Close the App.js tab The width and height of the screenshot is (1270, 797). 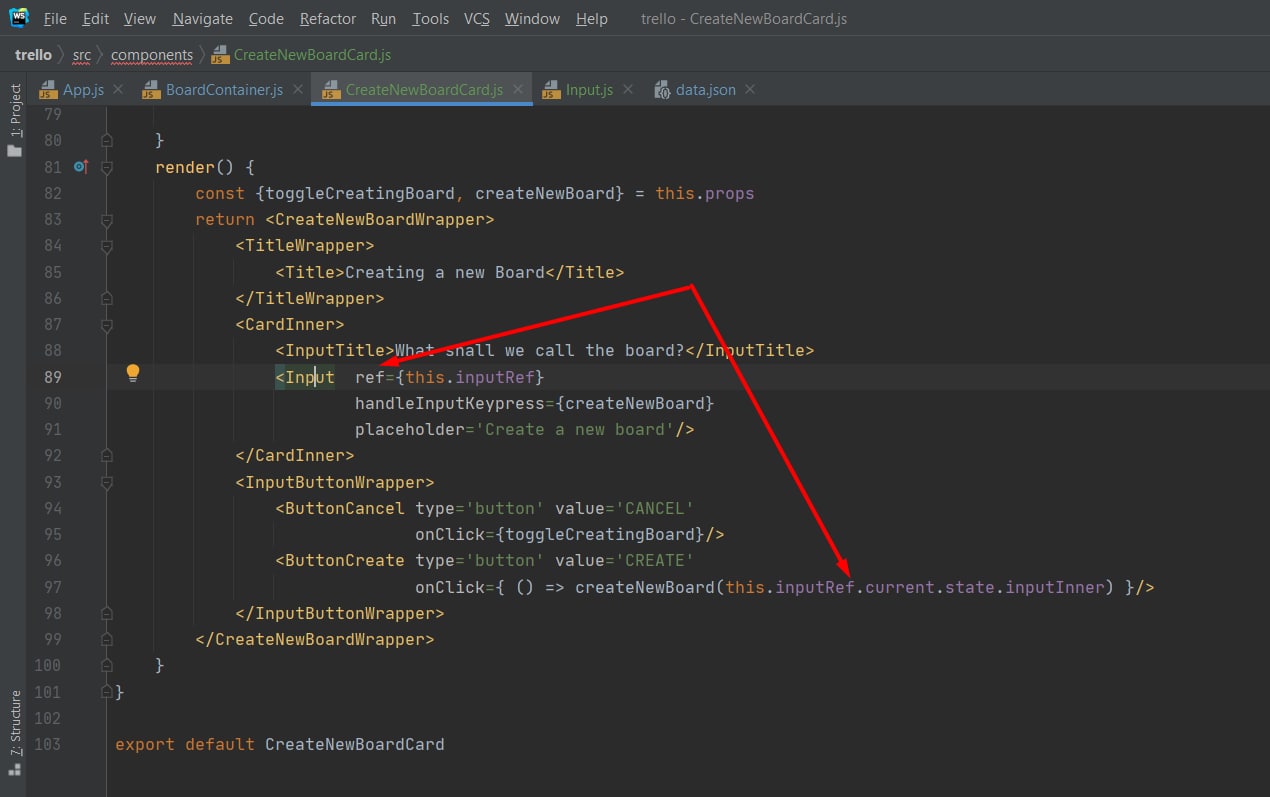point(118,89)
